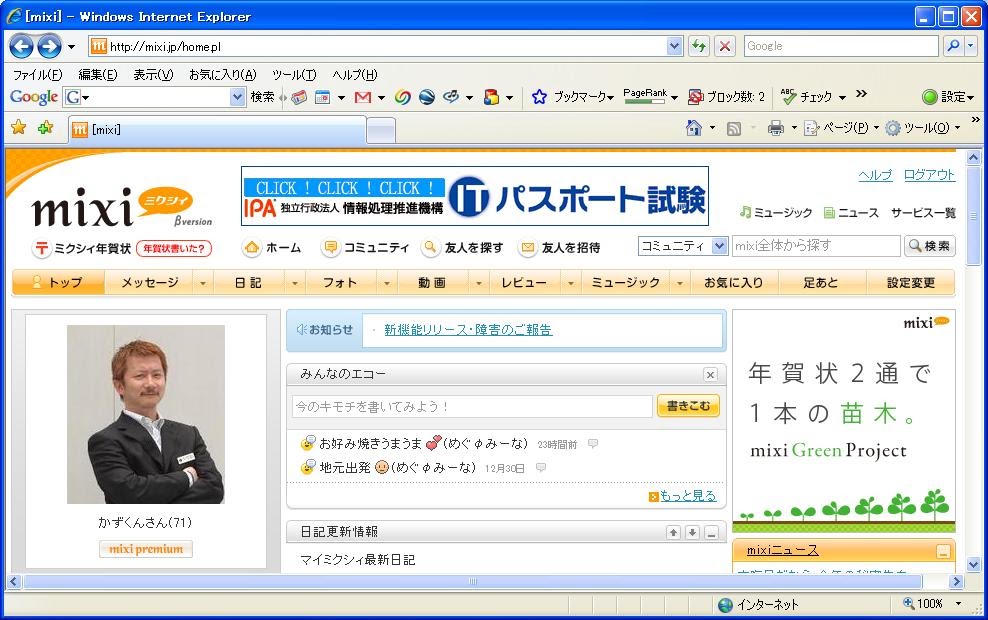Open the ツール(T) menu
The height and width of the screenshot is (620, 988).
coord(294,75)
